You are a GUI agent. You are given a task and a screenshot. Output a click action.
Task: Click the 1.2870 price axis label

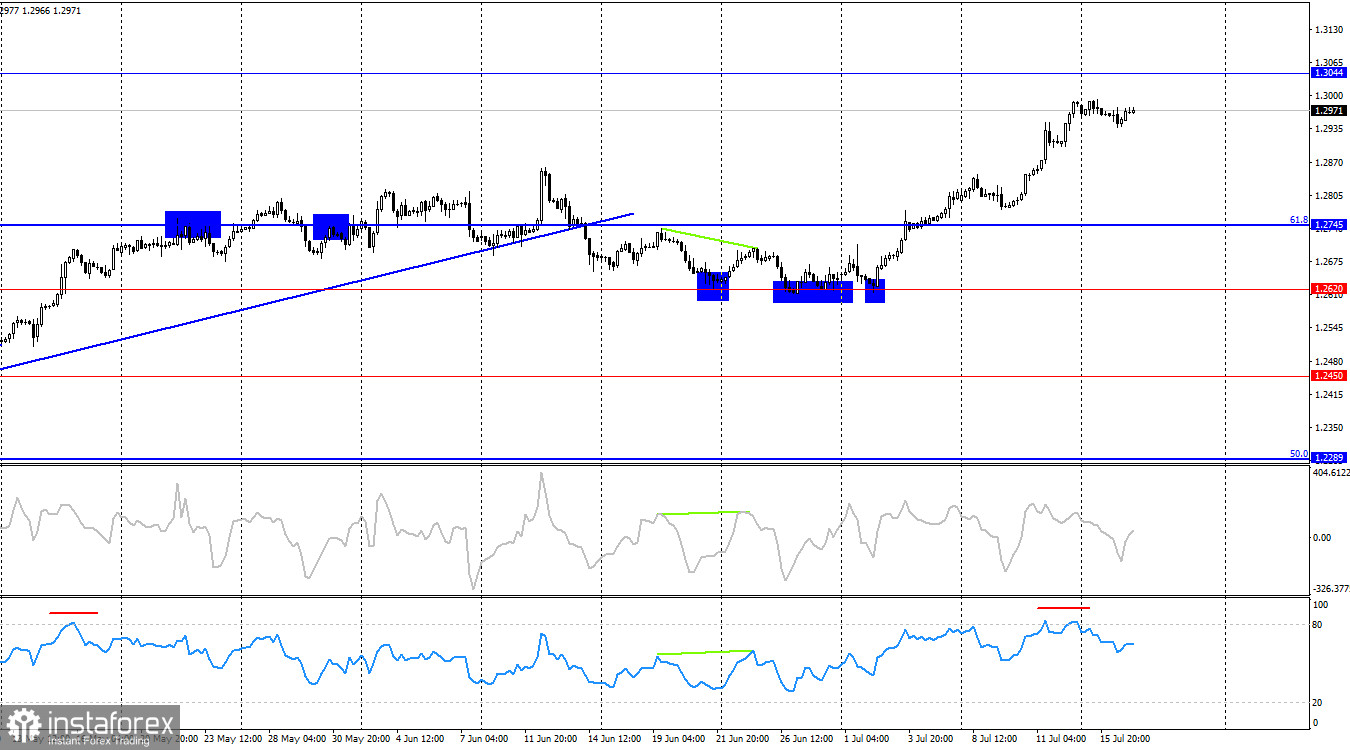point(1330,162)
